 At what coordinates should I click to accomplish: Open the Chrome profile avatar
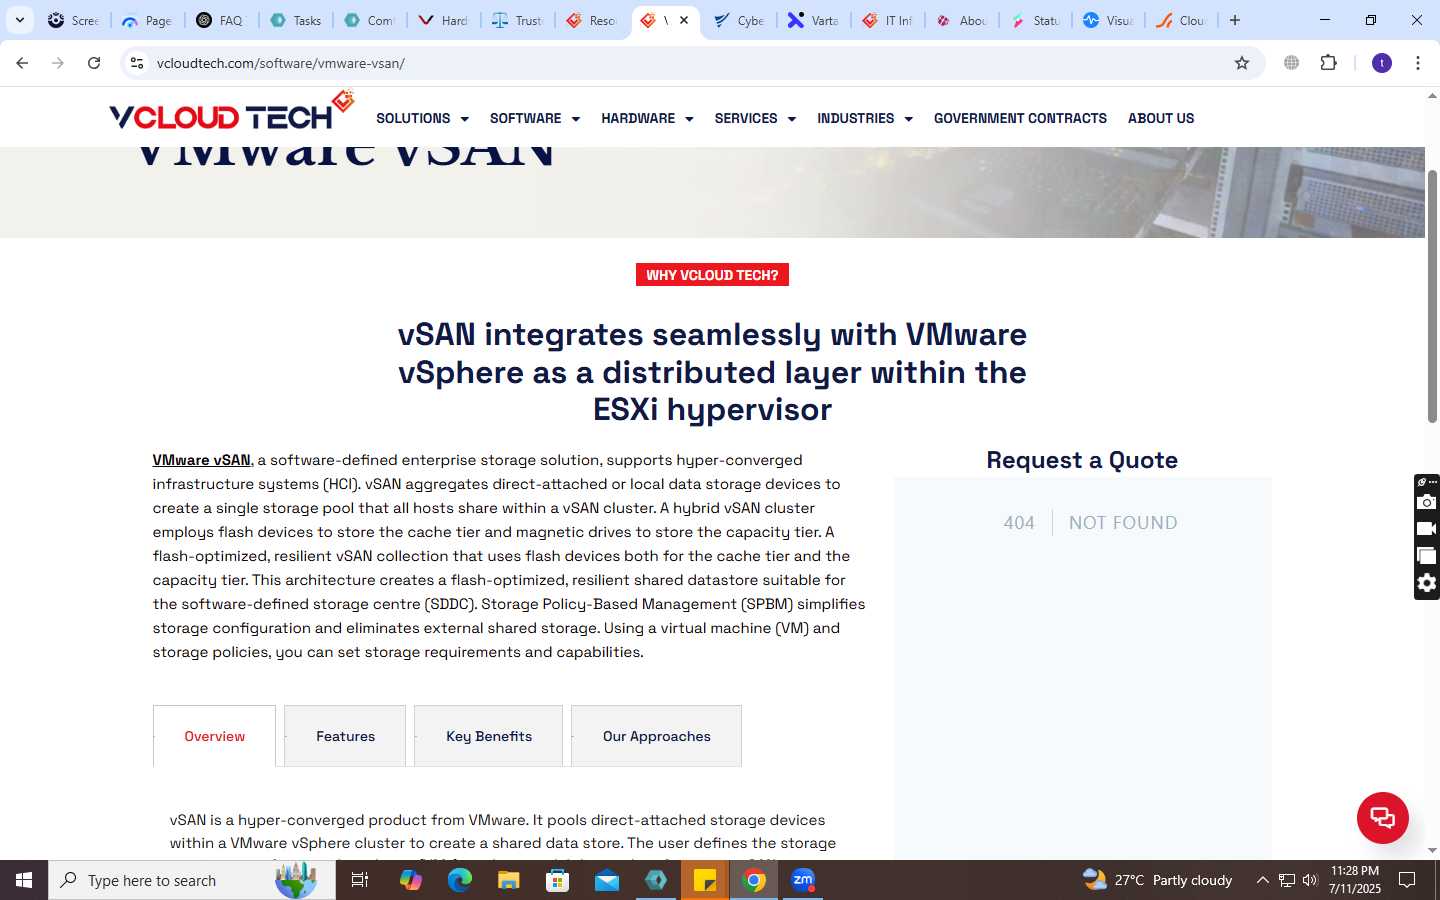pyautogui.click(x=1382, y=63)
